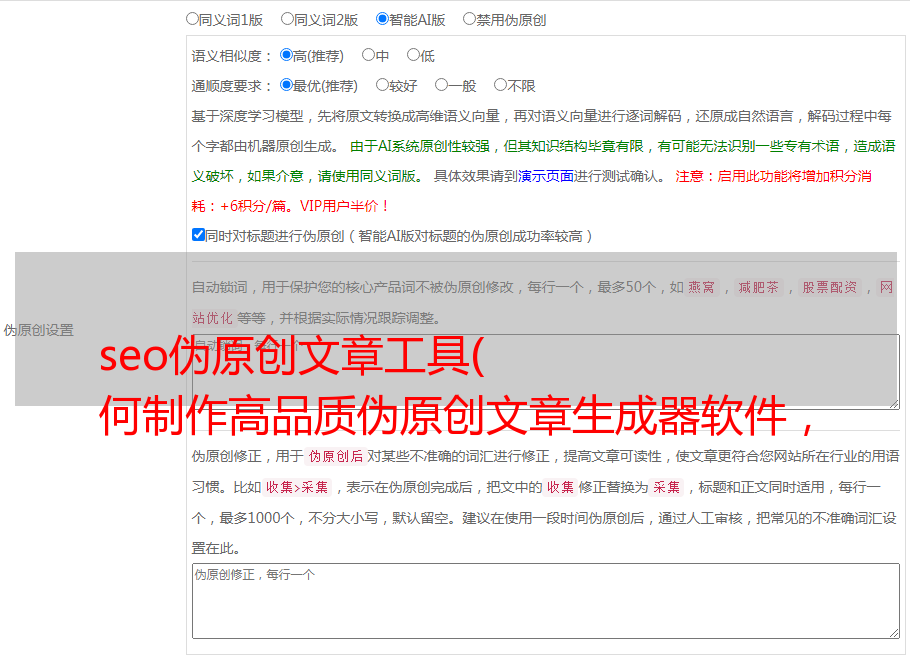
Task: Toggle 同时对标题进行伪原创 checkbox
Action: 198,235
